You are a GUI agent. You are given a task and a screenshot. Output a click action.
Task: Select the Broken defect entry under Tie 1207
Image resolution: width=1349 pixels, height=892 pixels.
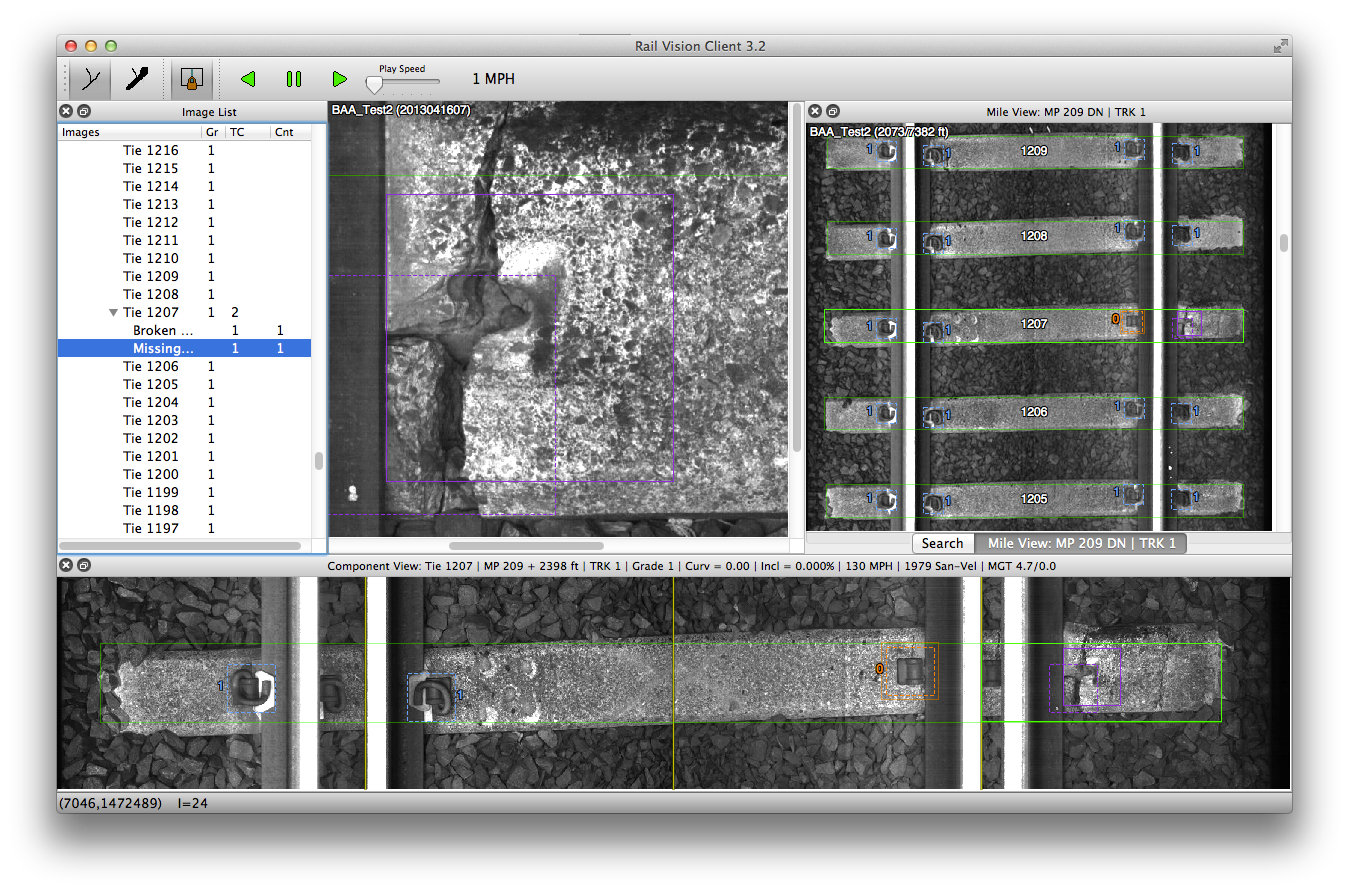click(x=162, y=330)
